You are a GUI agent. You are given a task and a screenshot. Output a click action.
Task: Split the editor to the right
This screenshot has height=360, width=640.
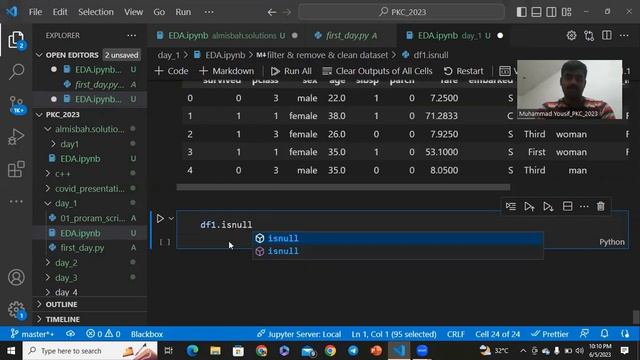607,36
